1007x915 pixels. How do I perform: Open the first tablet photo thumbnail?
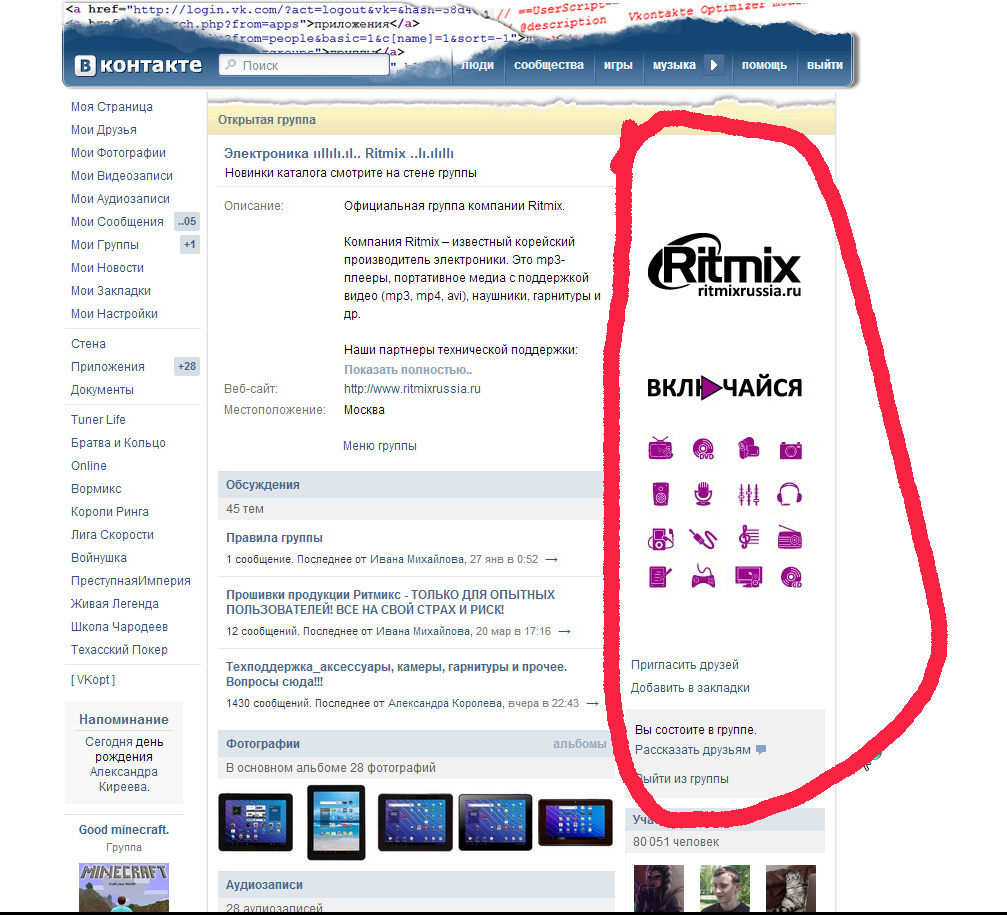coord(256,823)
